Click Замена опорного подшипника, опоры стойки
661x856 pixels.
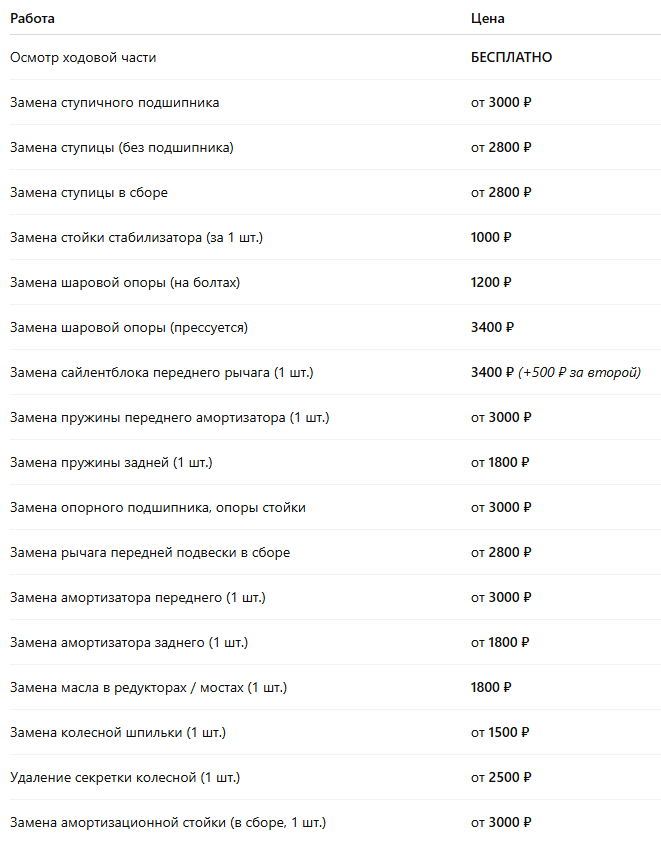click(158, 508)
